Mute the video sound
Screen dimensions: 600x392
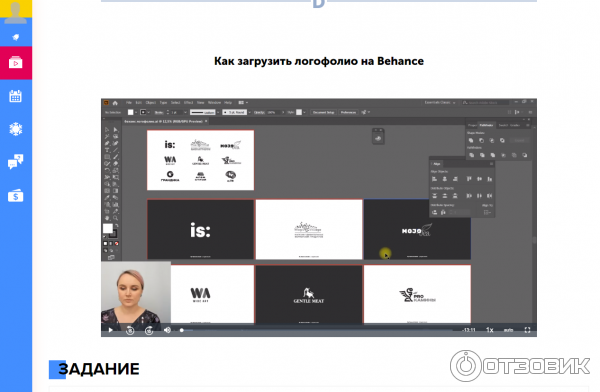(167, 330)
